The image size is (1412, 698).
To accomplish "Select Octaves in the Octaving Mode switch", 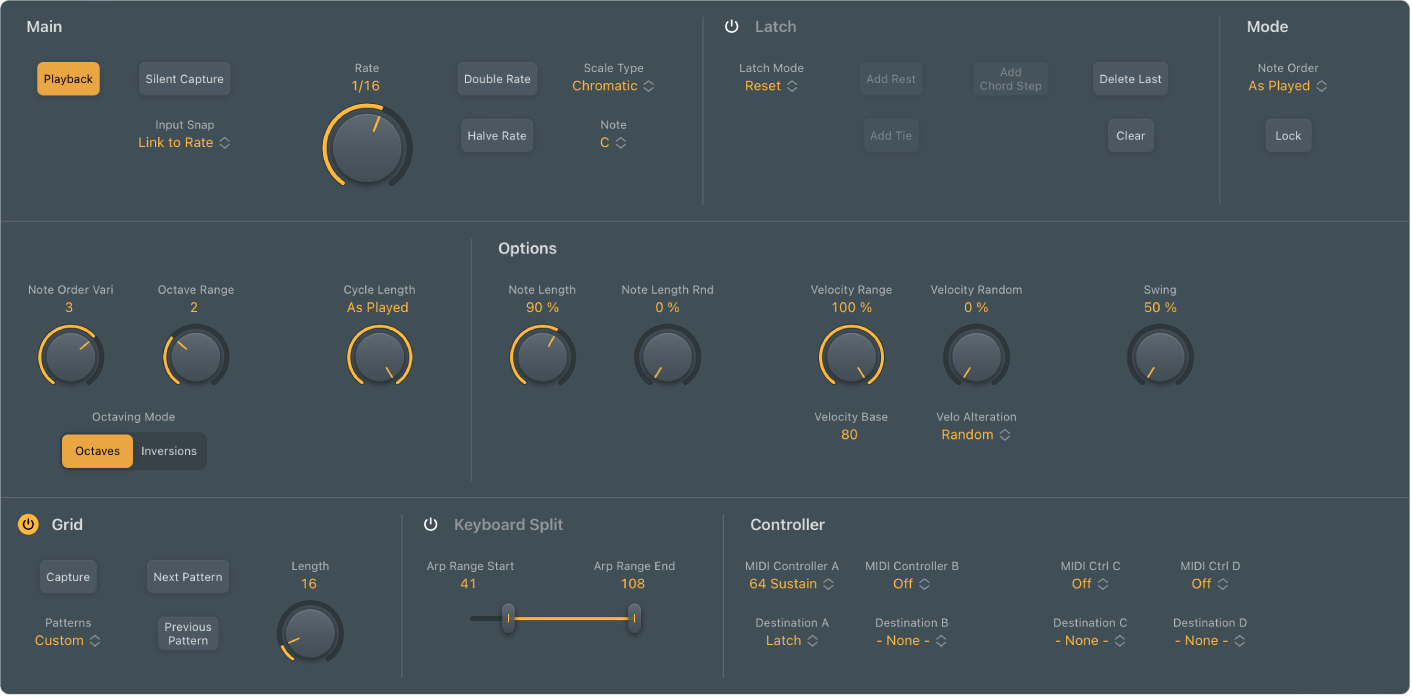I will pos(97,451).
